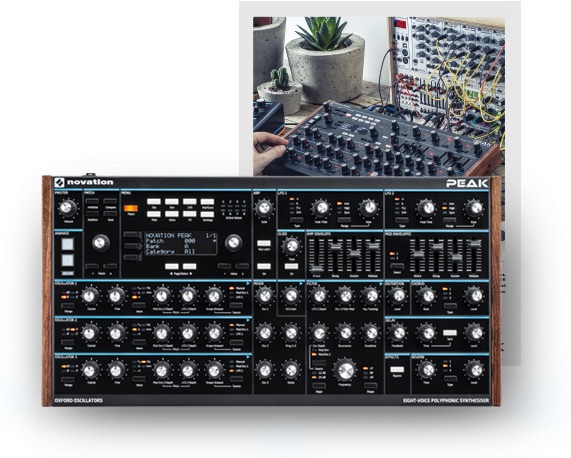
Task: Click the orange Patch menu button
Action: click(131, 208)
